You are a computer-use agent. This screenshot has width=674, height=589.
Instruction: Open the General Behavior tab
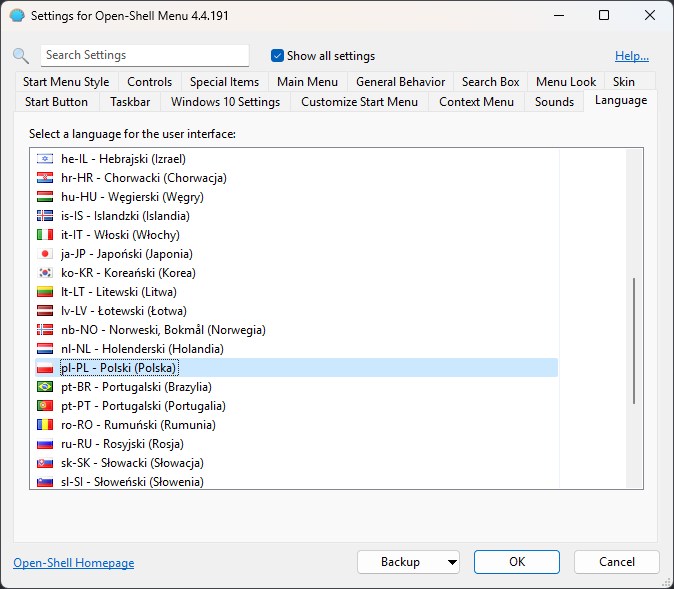coord(400,82)
